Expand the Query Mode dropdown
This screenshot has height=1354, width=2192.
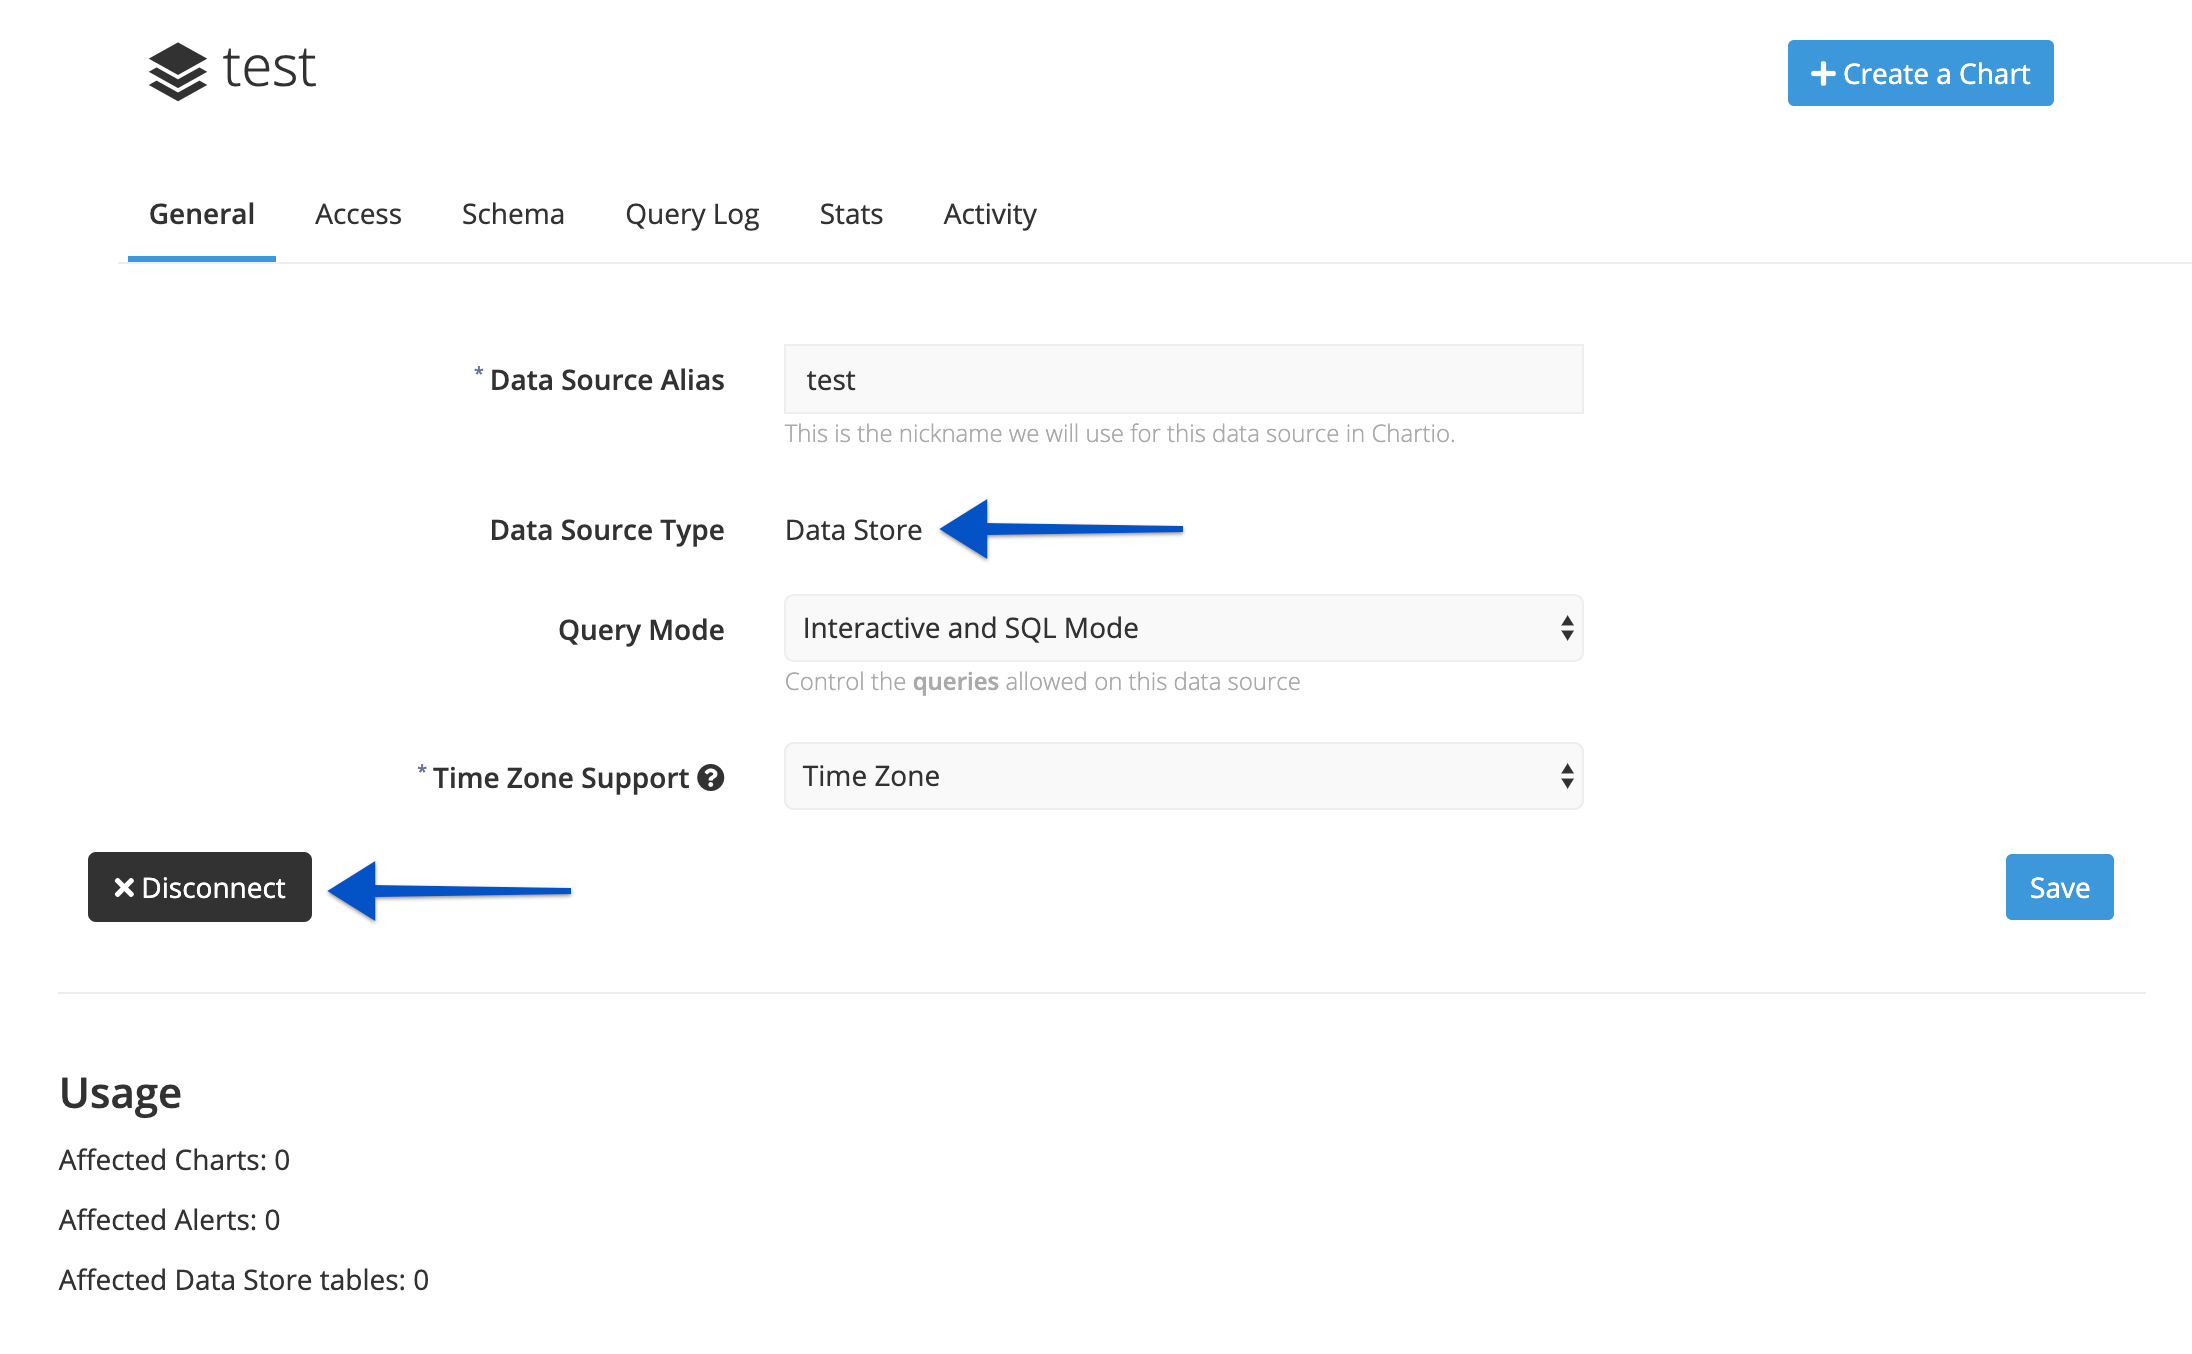pos(1184,628)
